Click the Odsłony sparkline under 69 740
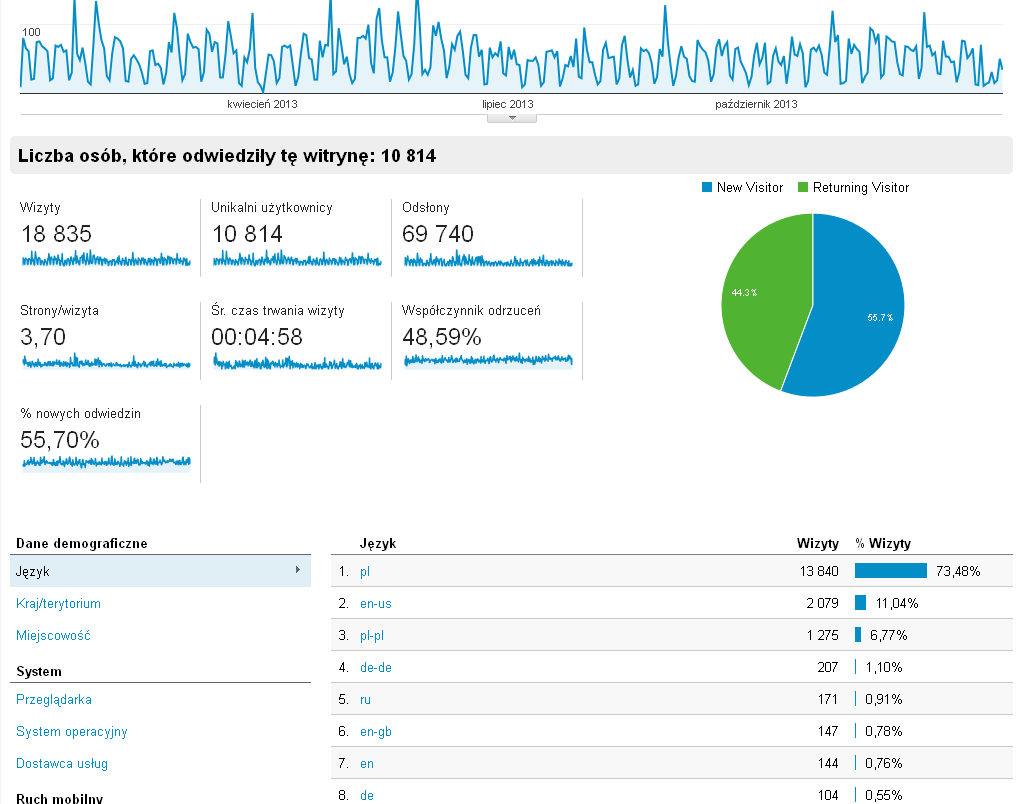The width and height of the screenshot is (1020, 804). [x=489, y=260]
